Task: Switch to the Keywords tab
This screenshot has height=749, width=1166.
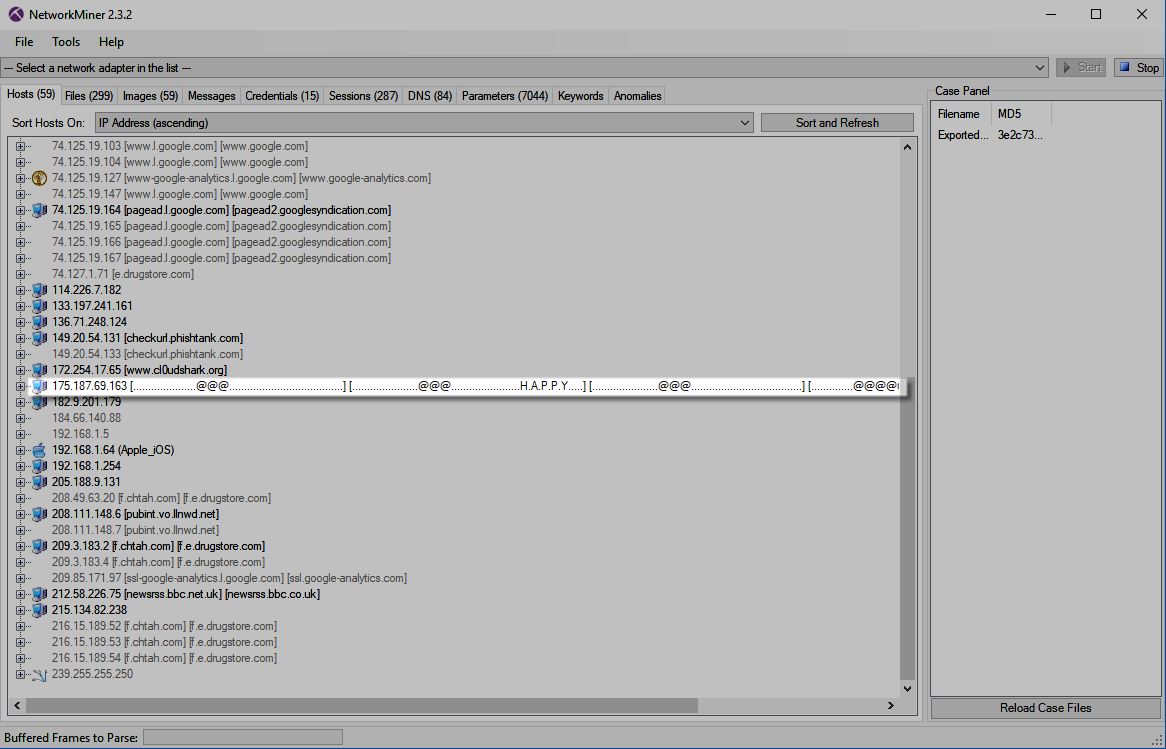Action: (x=581, y=96)
